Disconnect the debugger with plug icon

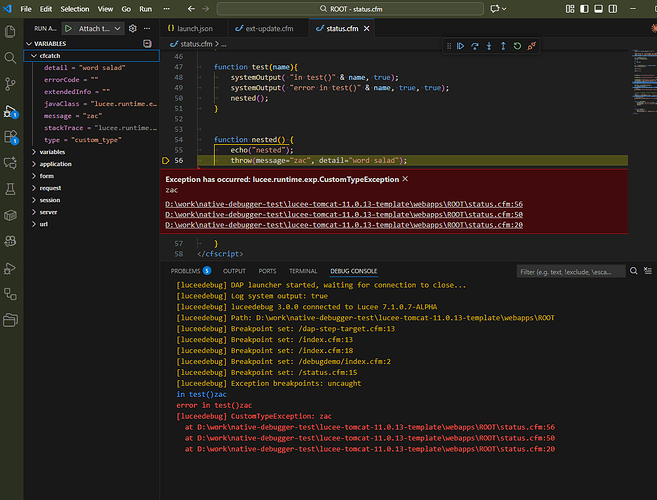(531, 46)
